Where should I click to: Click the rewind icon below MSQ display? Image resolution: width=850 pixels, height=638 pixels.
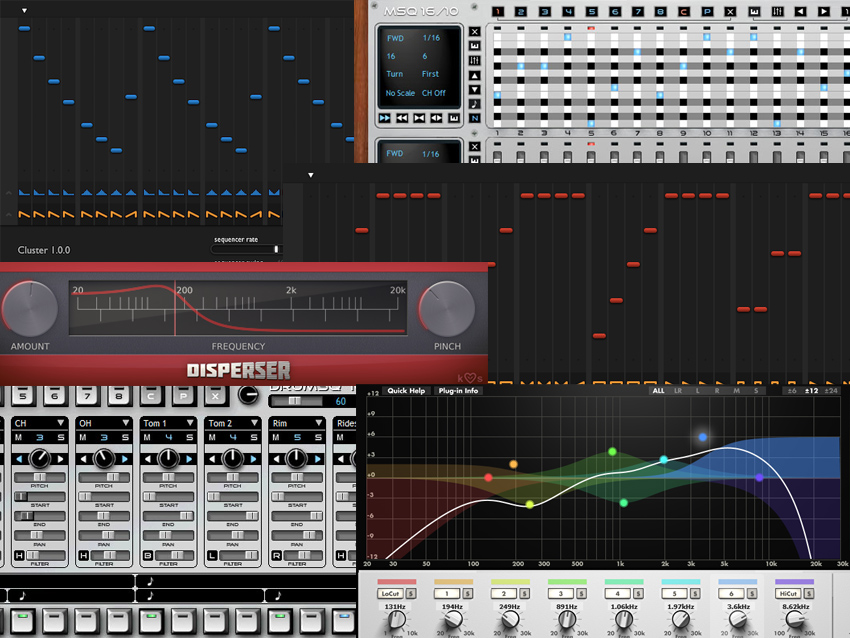[402, 118]
